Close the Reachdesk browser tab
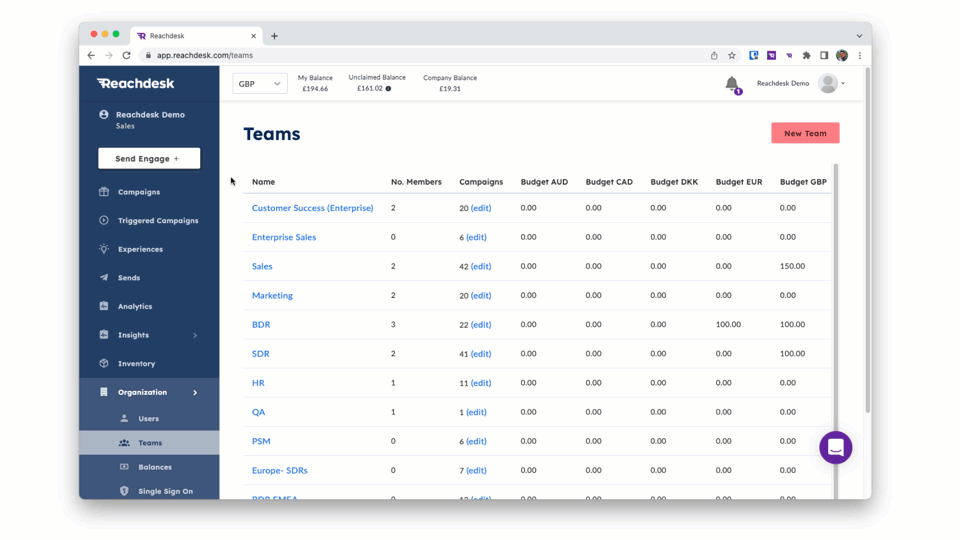The width and height of the screenshot is (960, 540). coord(253,36)
